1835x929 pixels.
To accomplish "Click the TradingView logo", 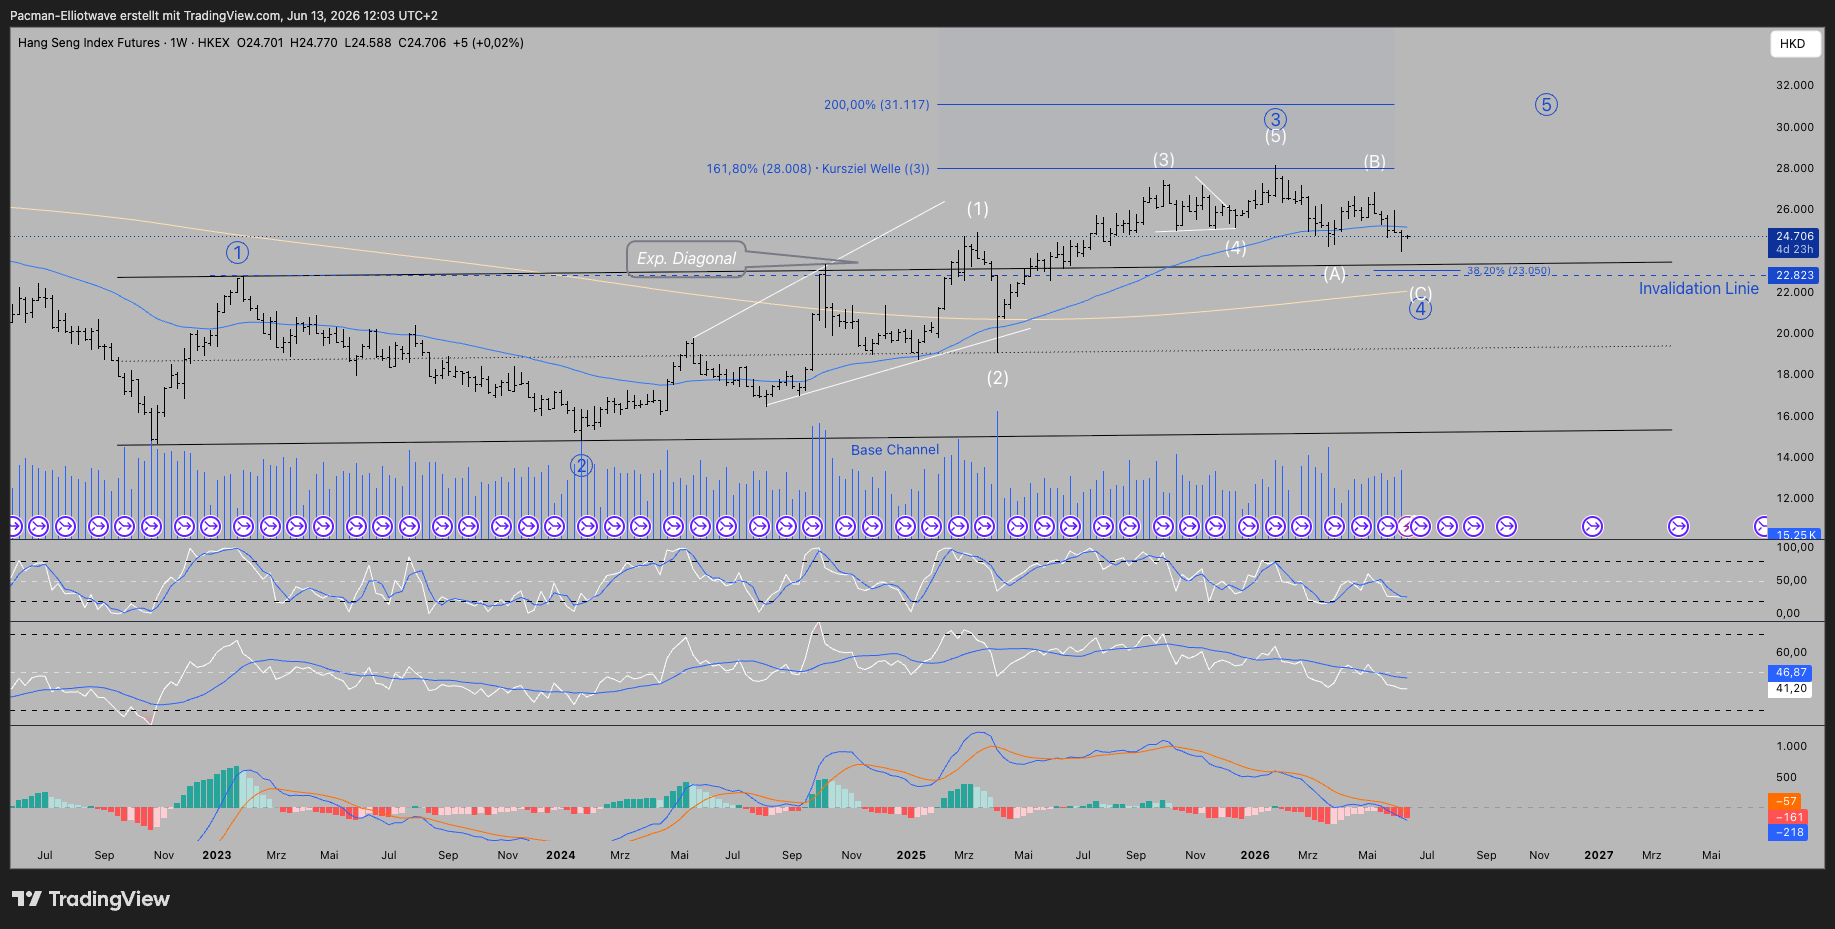I will [x=91, y=899].
